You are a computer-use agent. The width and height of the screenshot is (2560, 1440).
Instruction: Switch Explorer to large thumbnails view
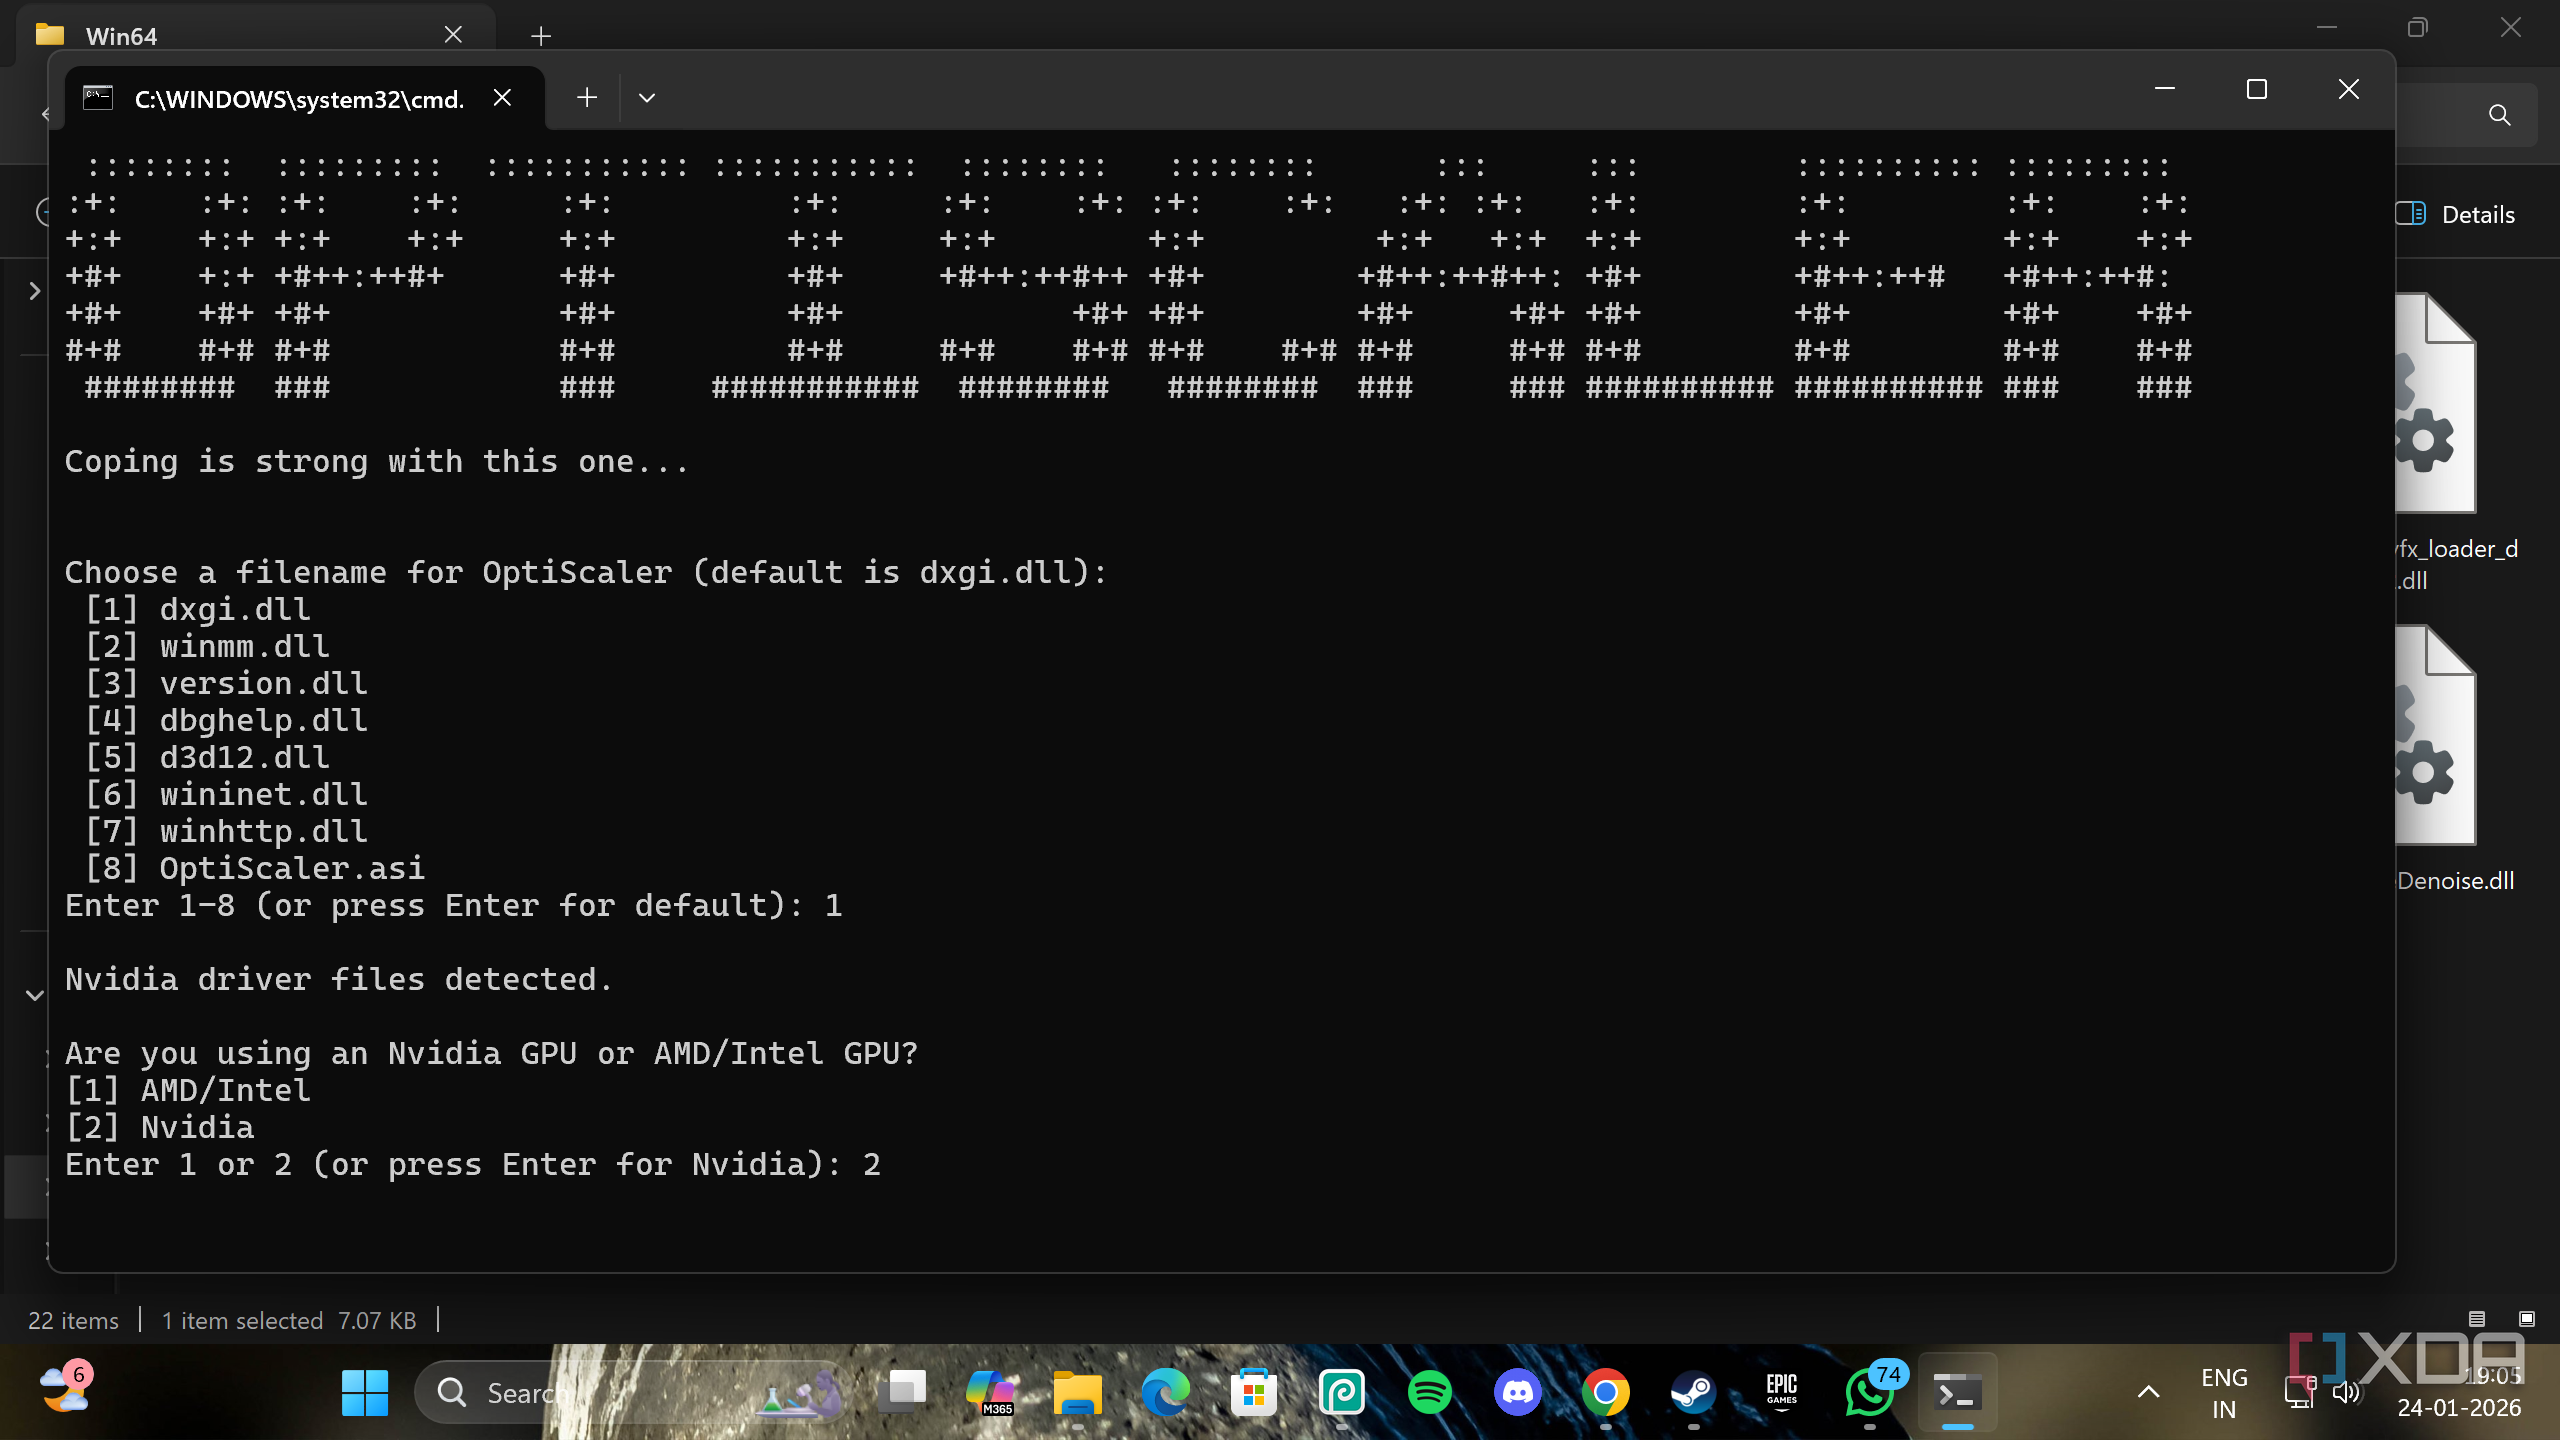2527,1319
